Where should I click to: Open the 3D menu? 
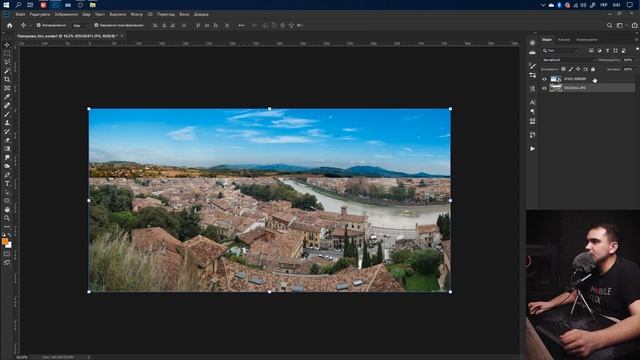click(x=150, y=14)
